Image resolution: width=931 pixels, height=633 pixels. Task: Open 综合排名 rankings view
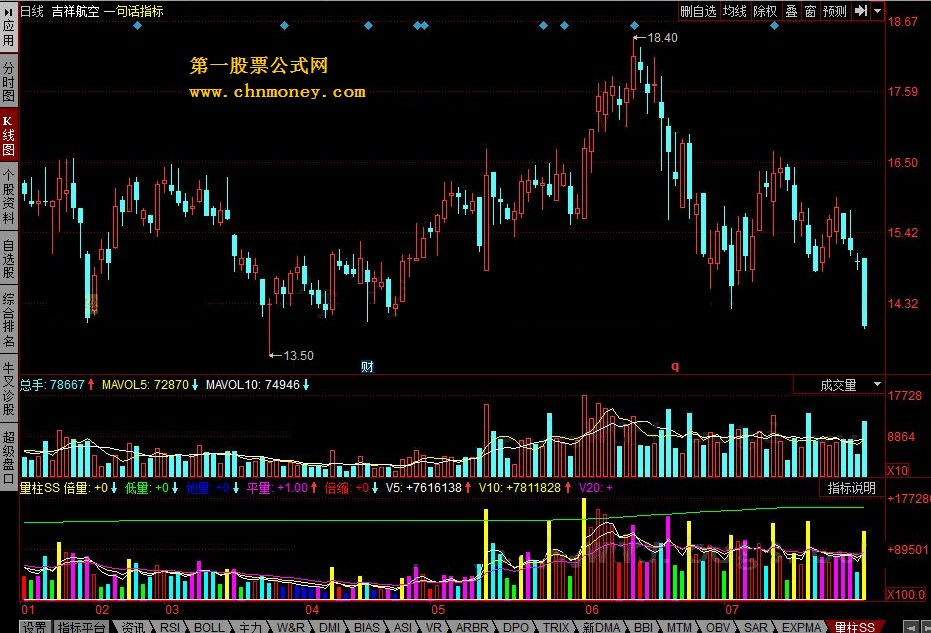click(9, 320)
